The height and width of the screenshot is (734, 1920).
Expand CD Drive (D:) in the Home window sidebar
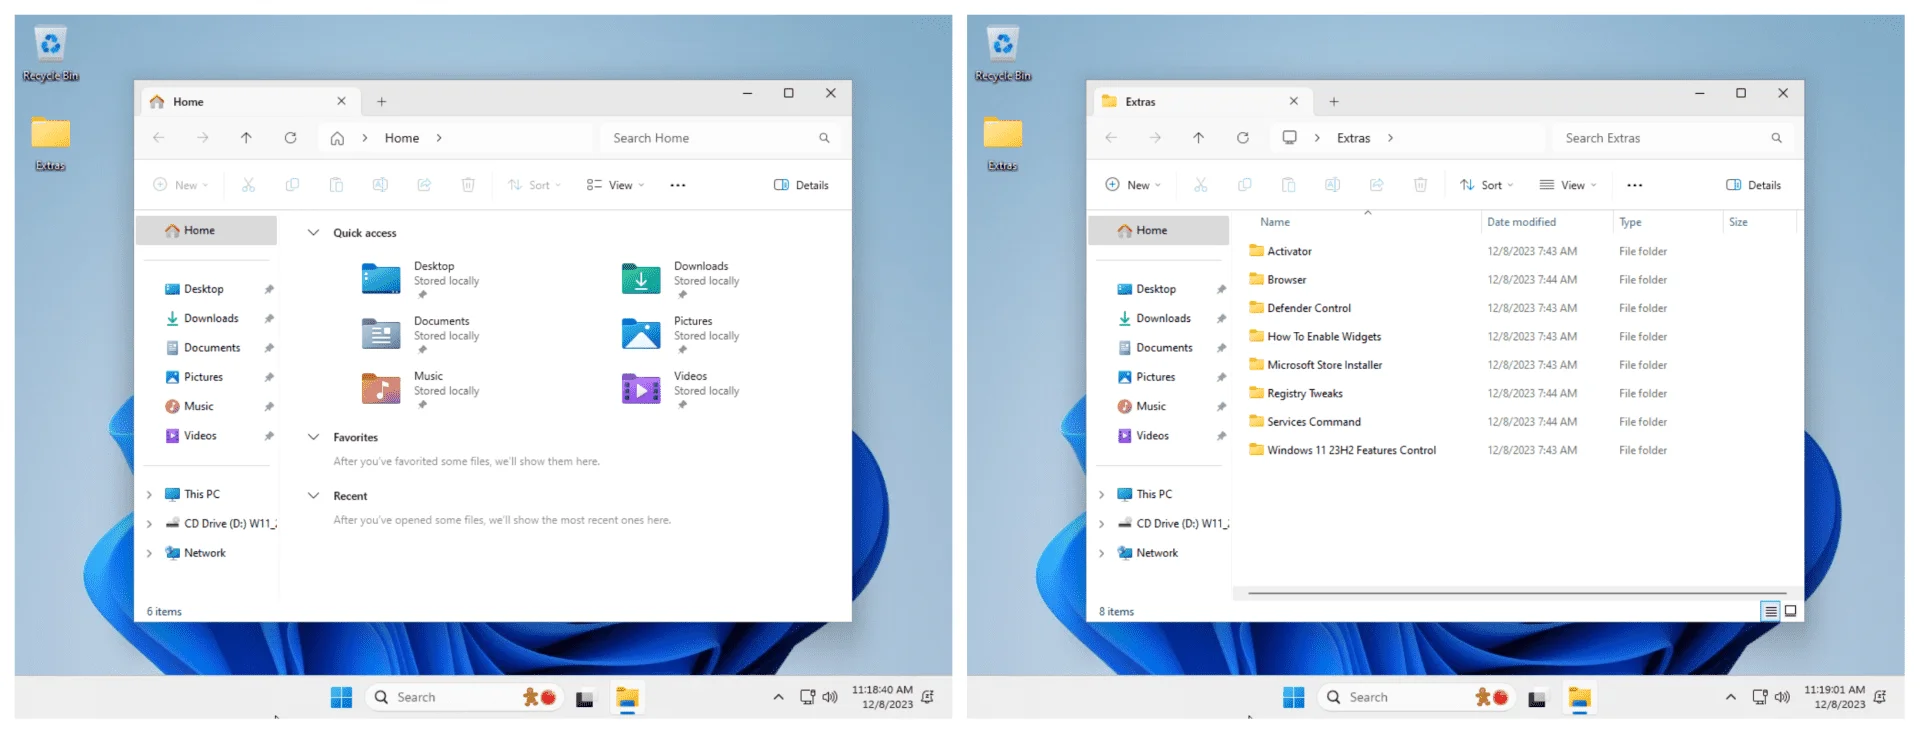149,524
